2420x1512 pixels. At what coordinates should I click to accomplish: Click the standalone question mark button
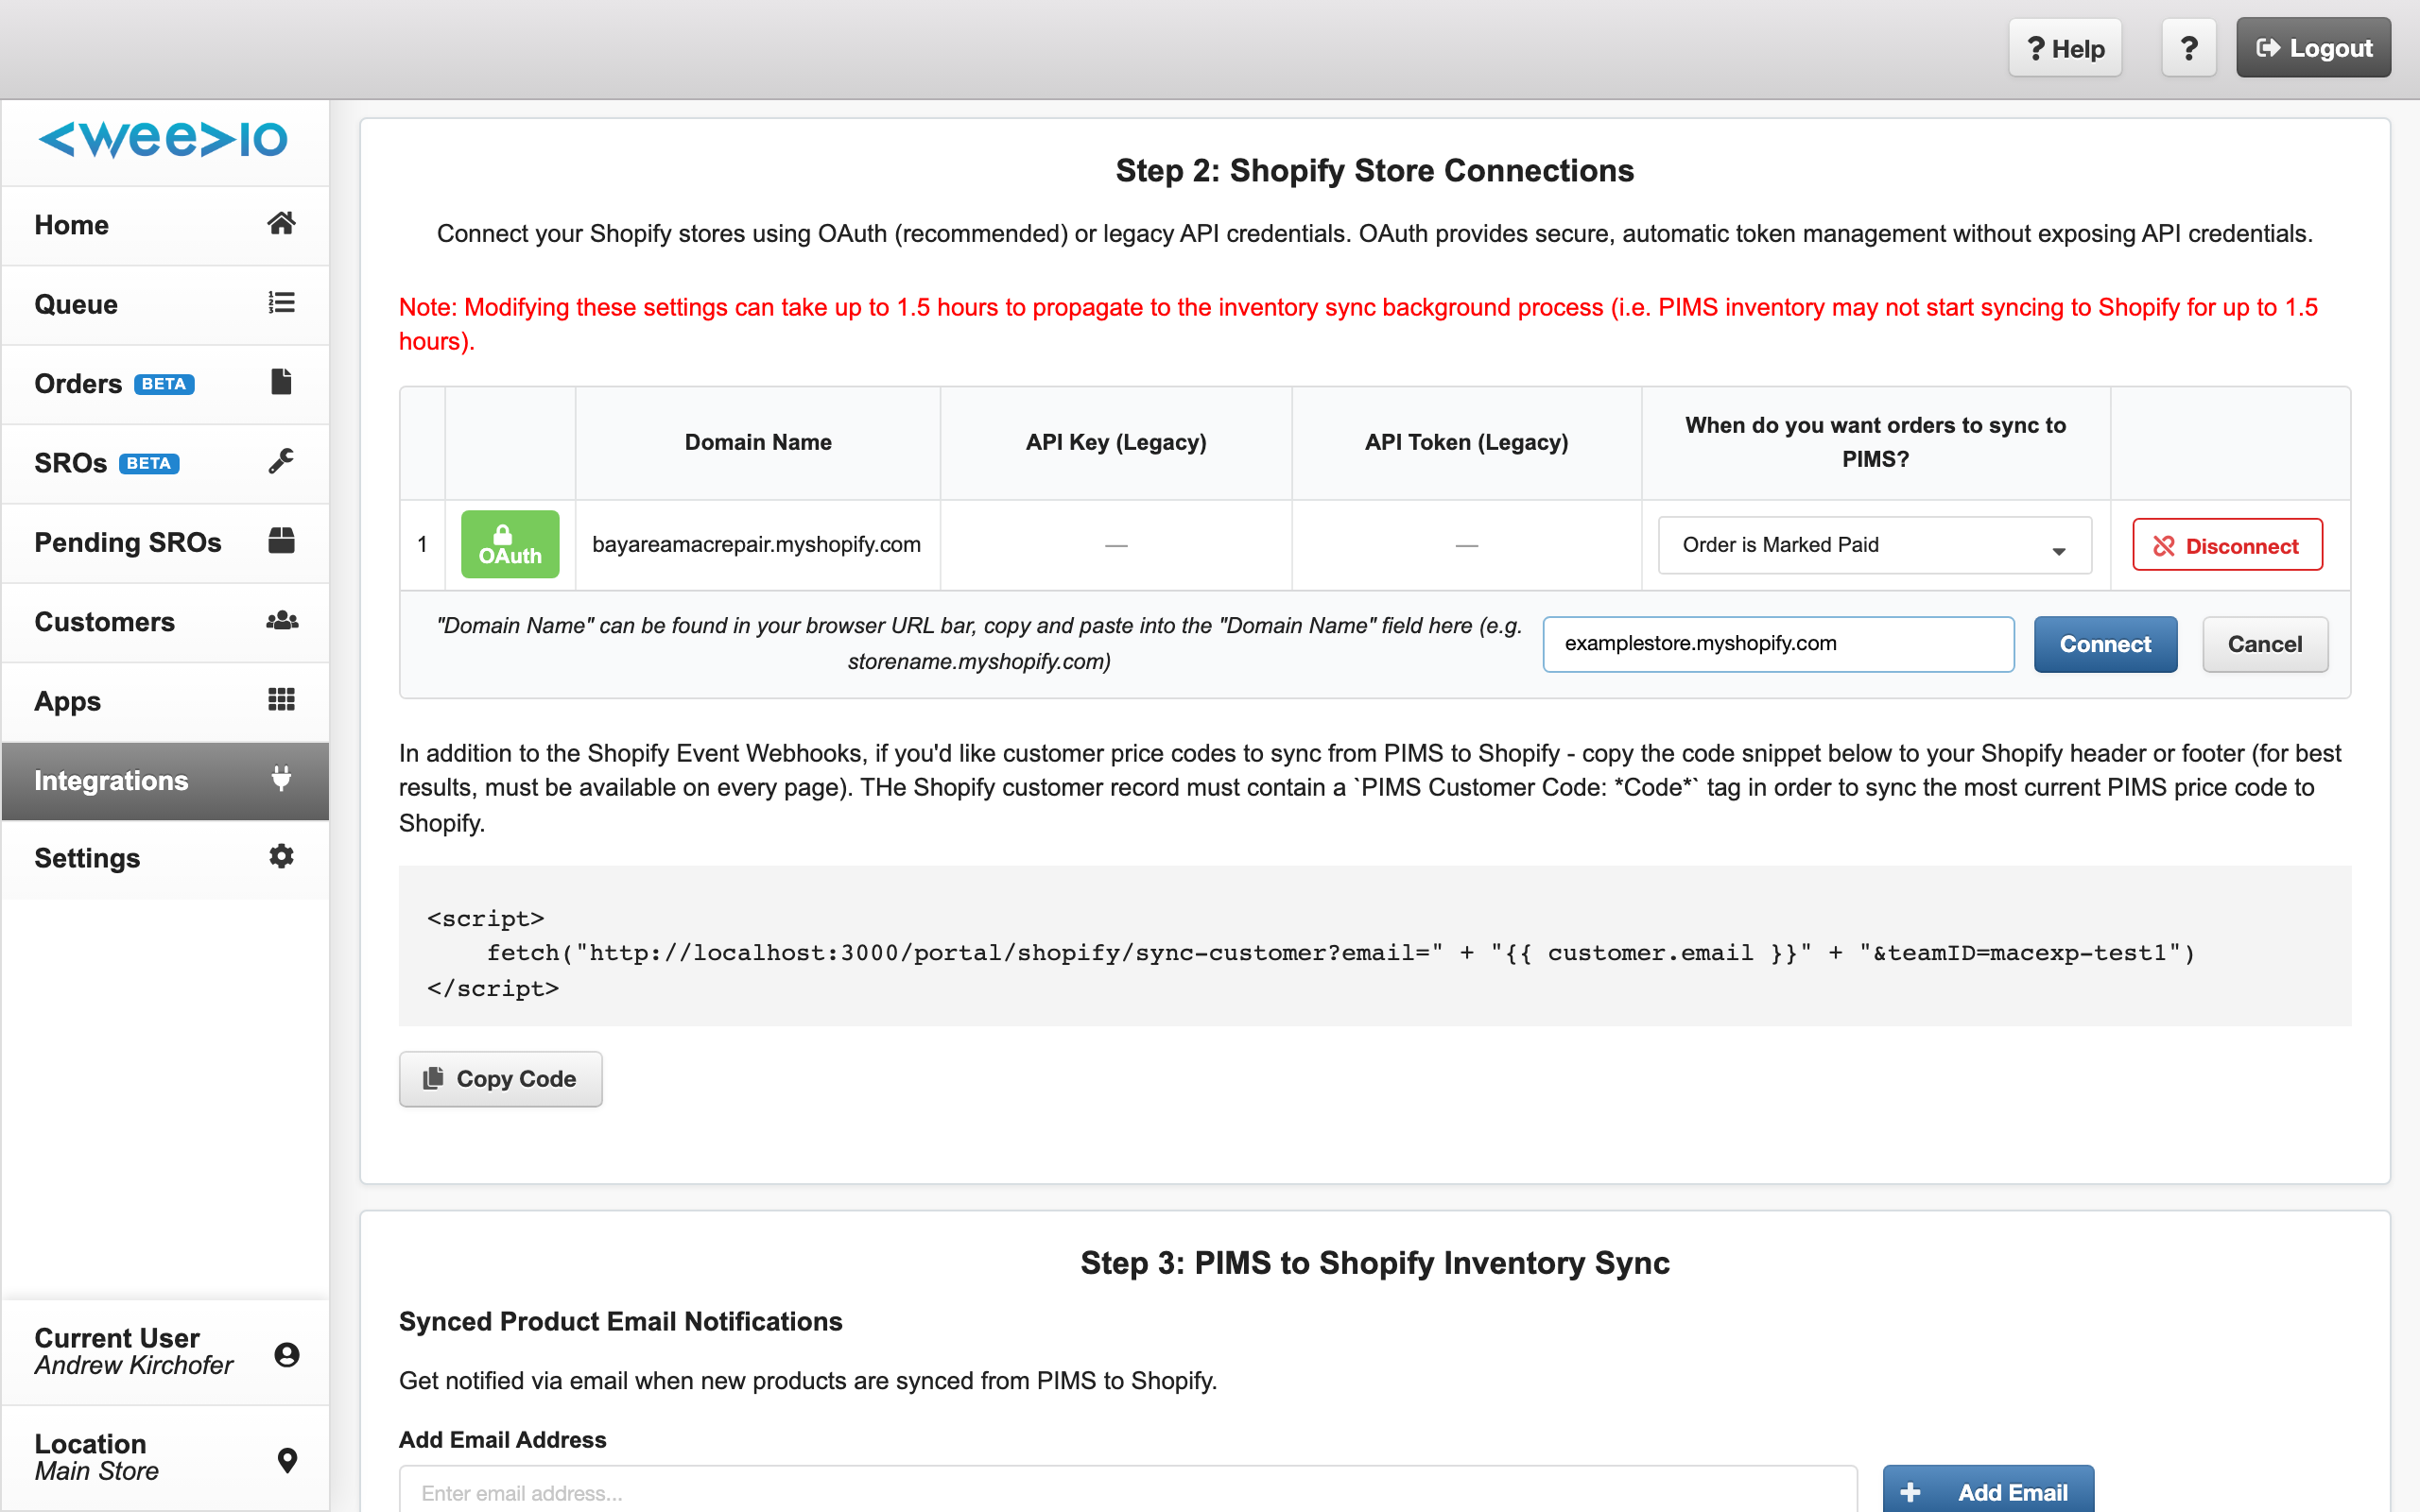tap(2189, 48)
